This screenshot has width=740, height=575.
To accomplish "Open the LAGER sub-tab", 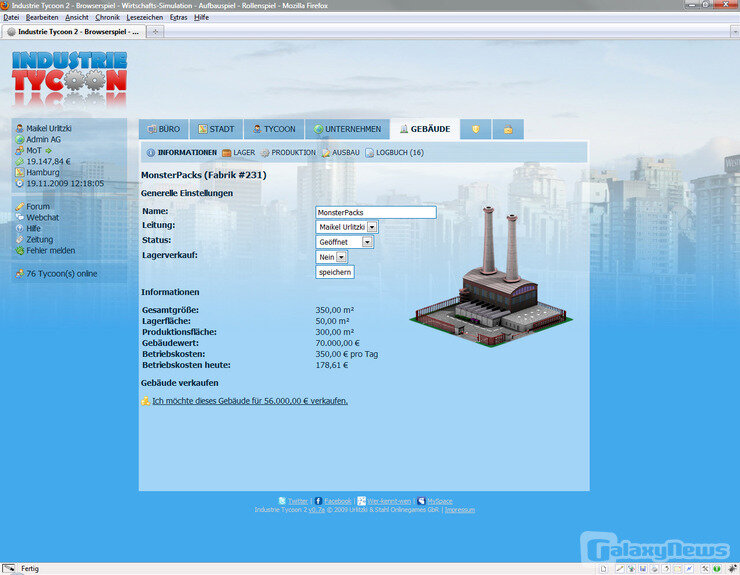I will click(238, 152).
